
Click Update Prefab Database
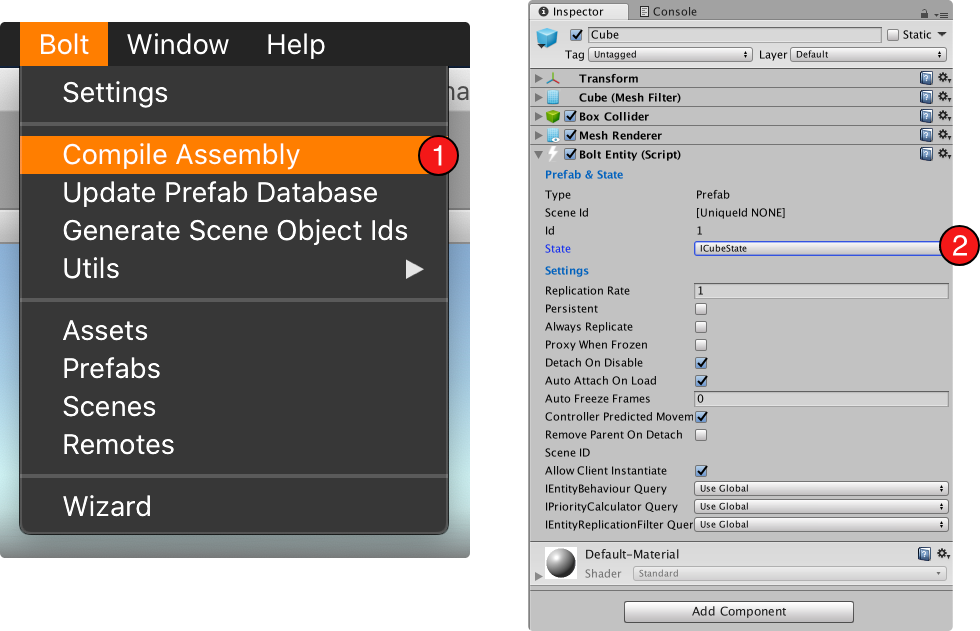tap(234, 192)
